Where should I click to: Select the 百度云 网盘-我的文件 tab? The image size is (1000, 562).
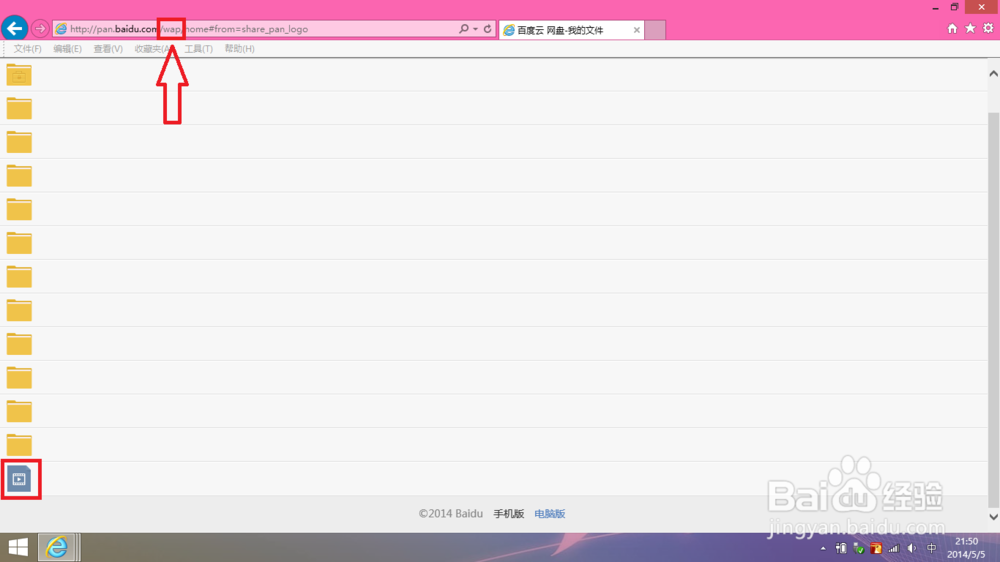[x=571, y=30]
